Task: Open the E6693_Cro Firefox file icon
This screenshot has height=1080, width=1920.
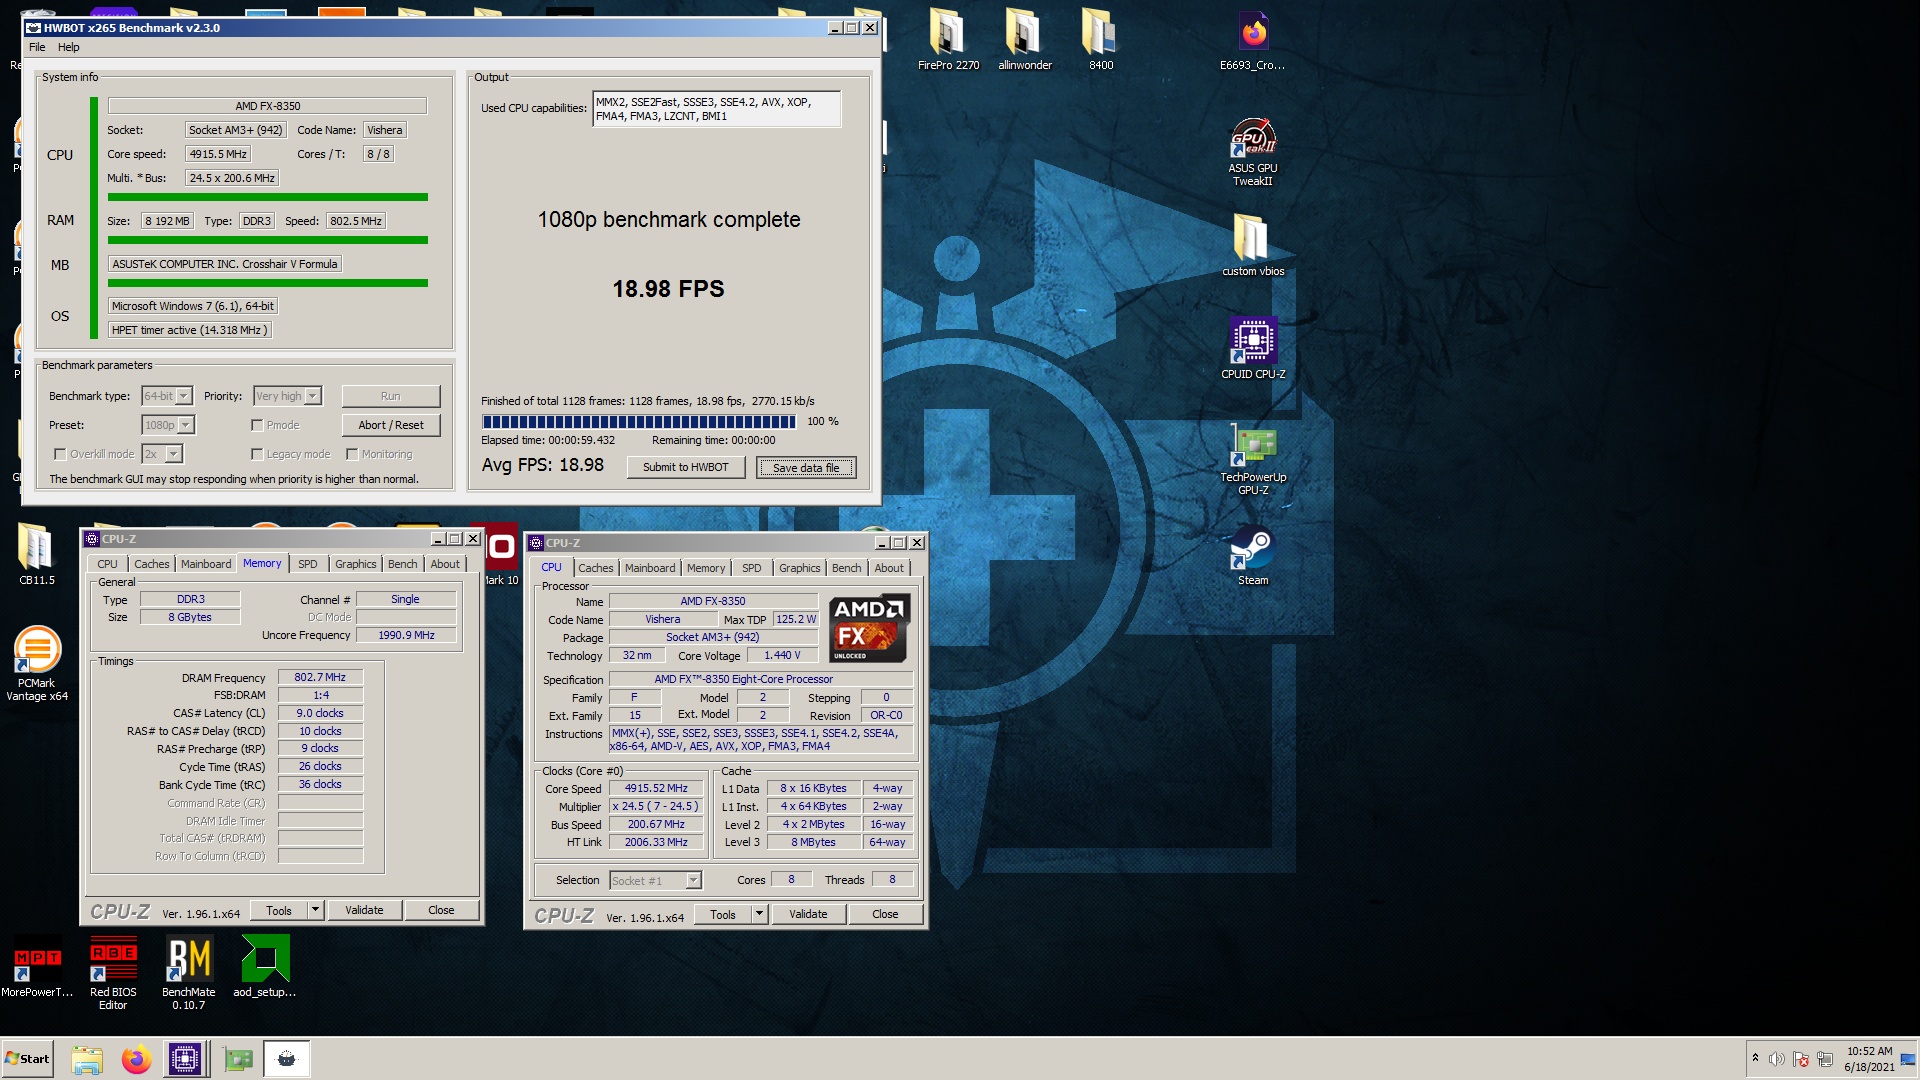Action: (1252, 40)
